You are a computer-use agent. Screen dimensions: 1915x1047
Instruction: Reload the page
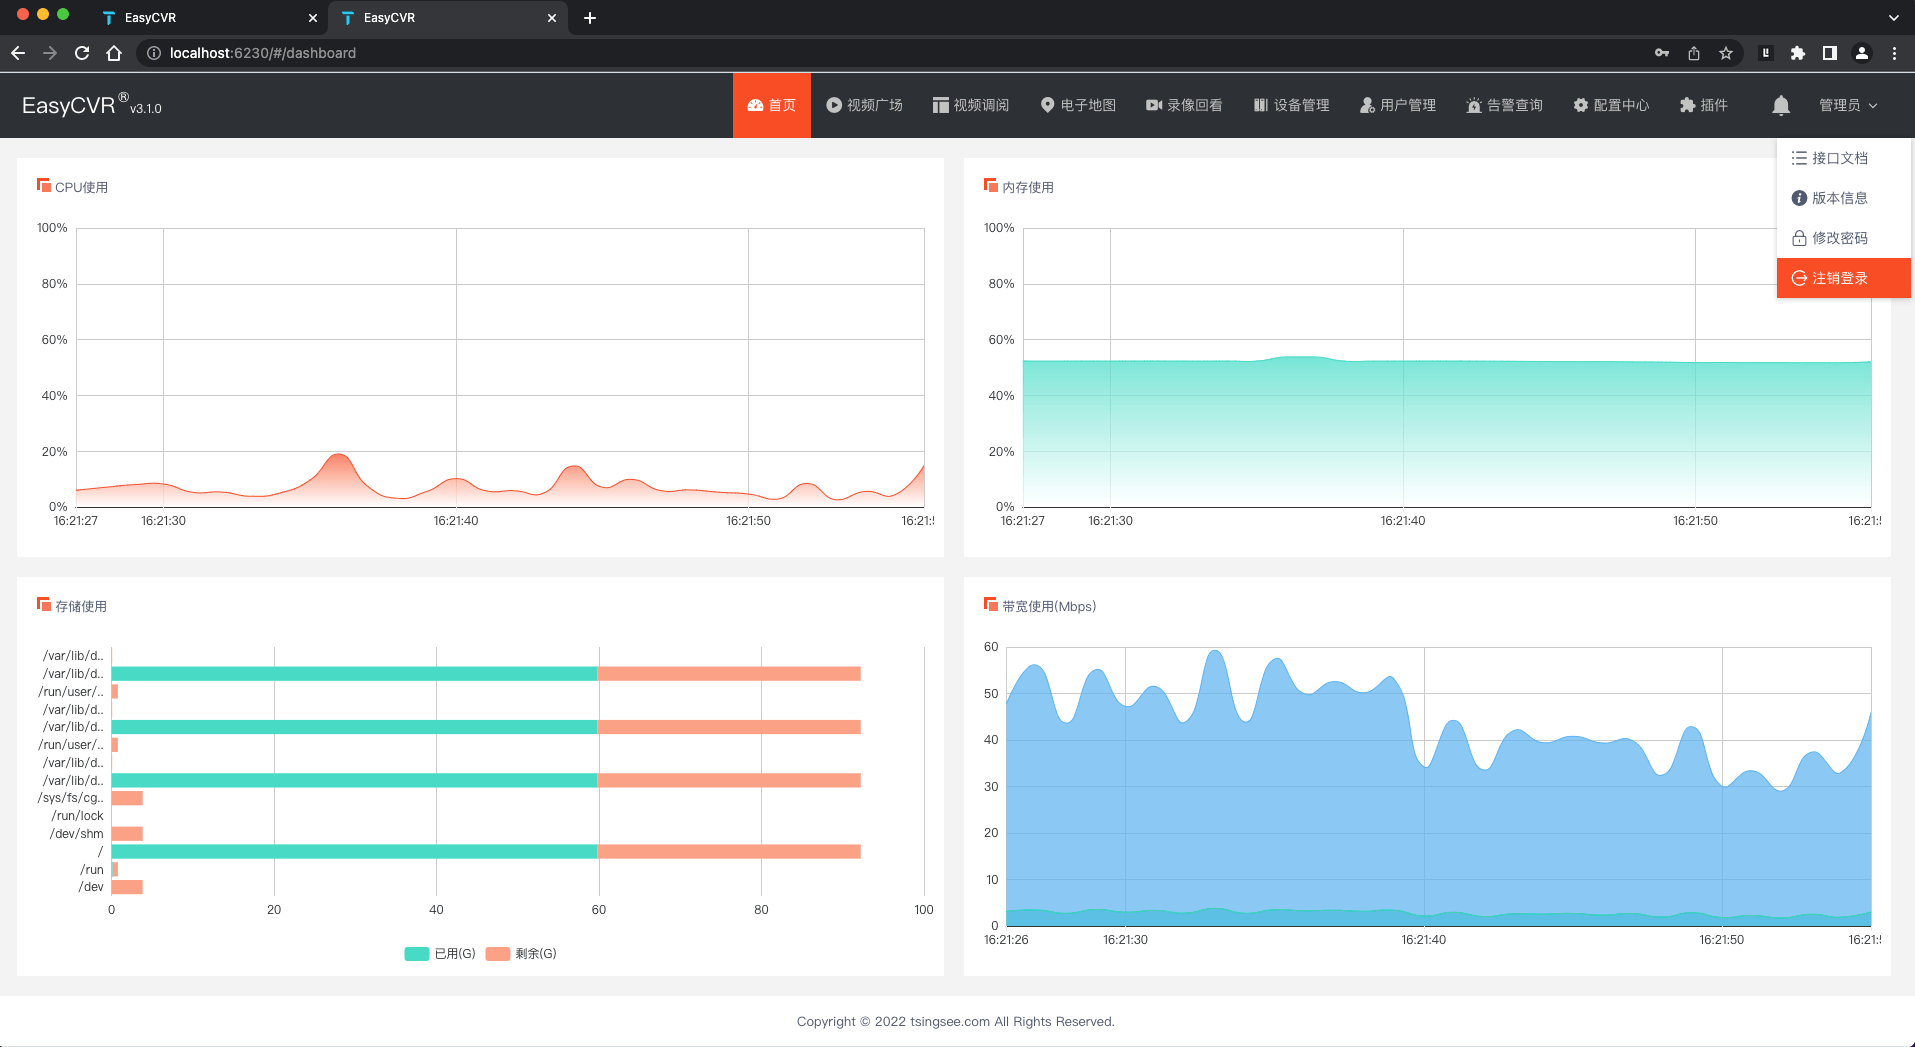pyautogui.click(x=82, y=53)
